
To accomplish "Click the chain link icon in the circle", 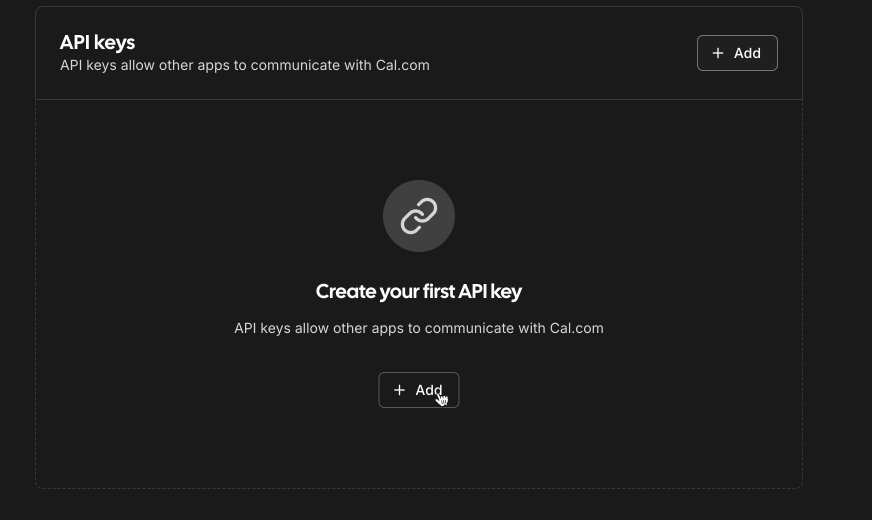I will point(419,216).
